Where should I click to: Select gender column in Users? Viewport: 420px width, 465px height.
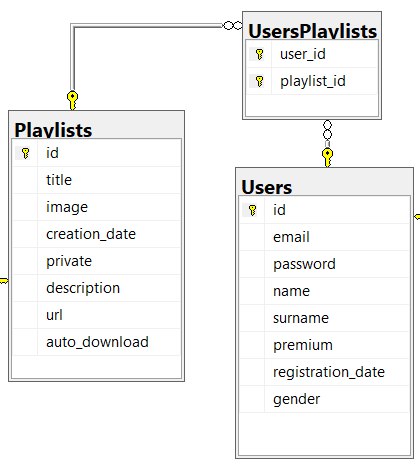pyautogui.click(x=324, y=399)
